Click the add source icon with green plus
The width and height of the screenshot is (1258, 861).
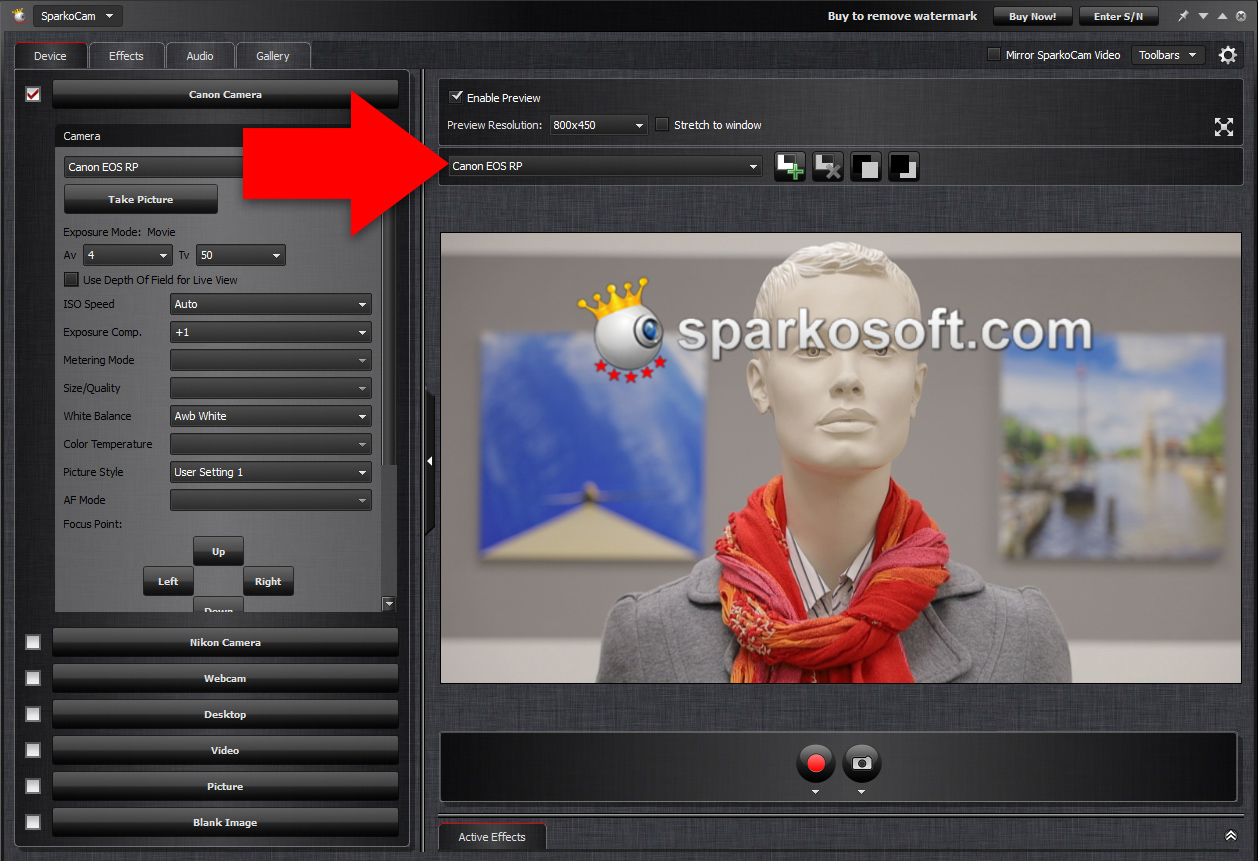(790, 166)
